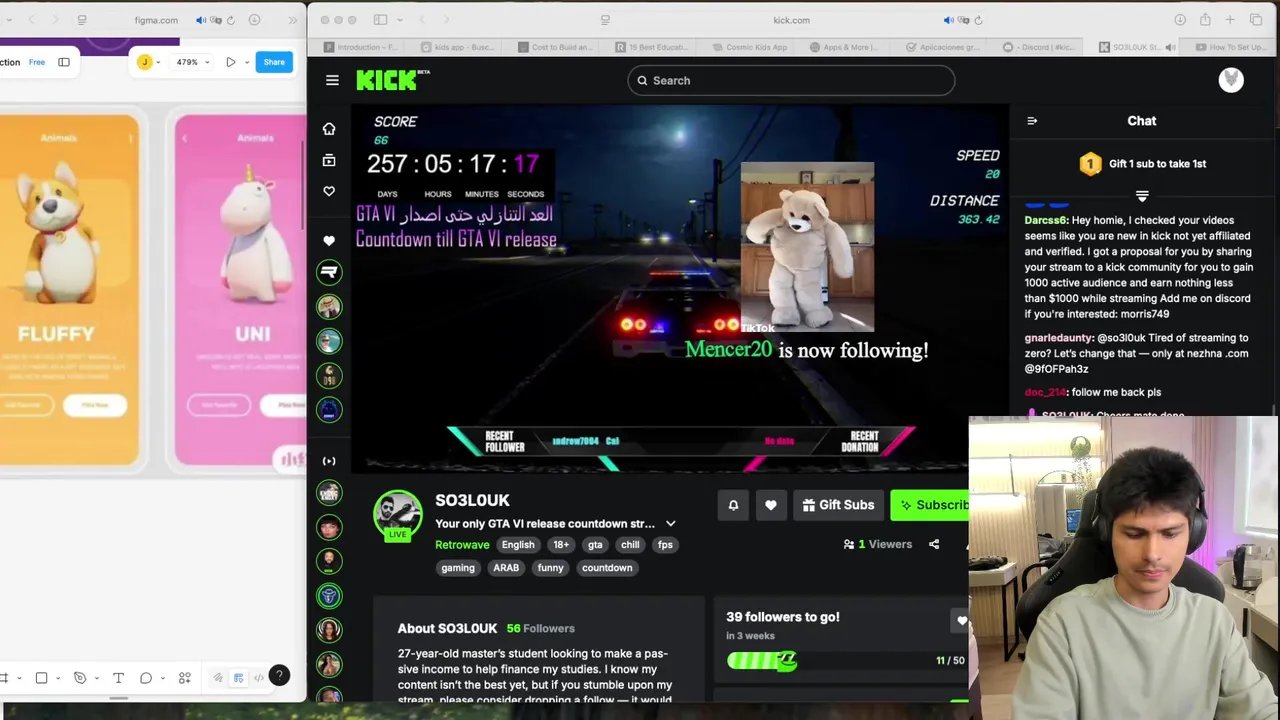1280x720 pixels.
Task: Switch to Dev Mode in Figma toolbar
Action: pyautogui.click(x=259, y=678)
